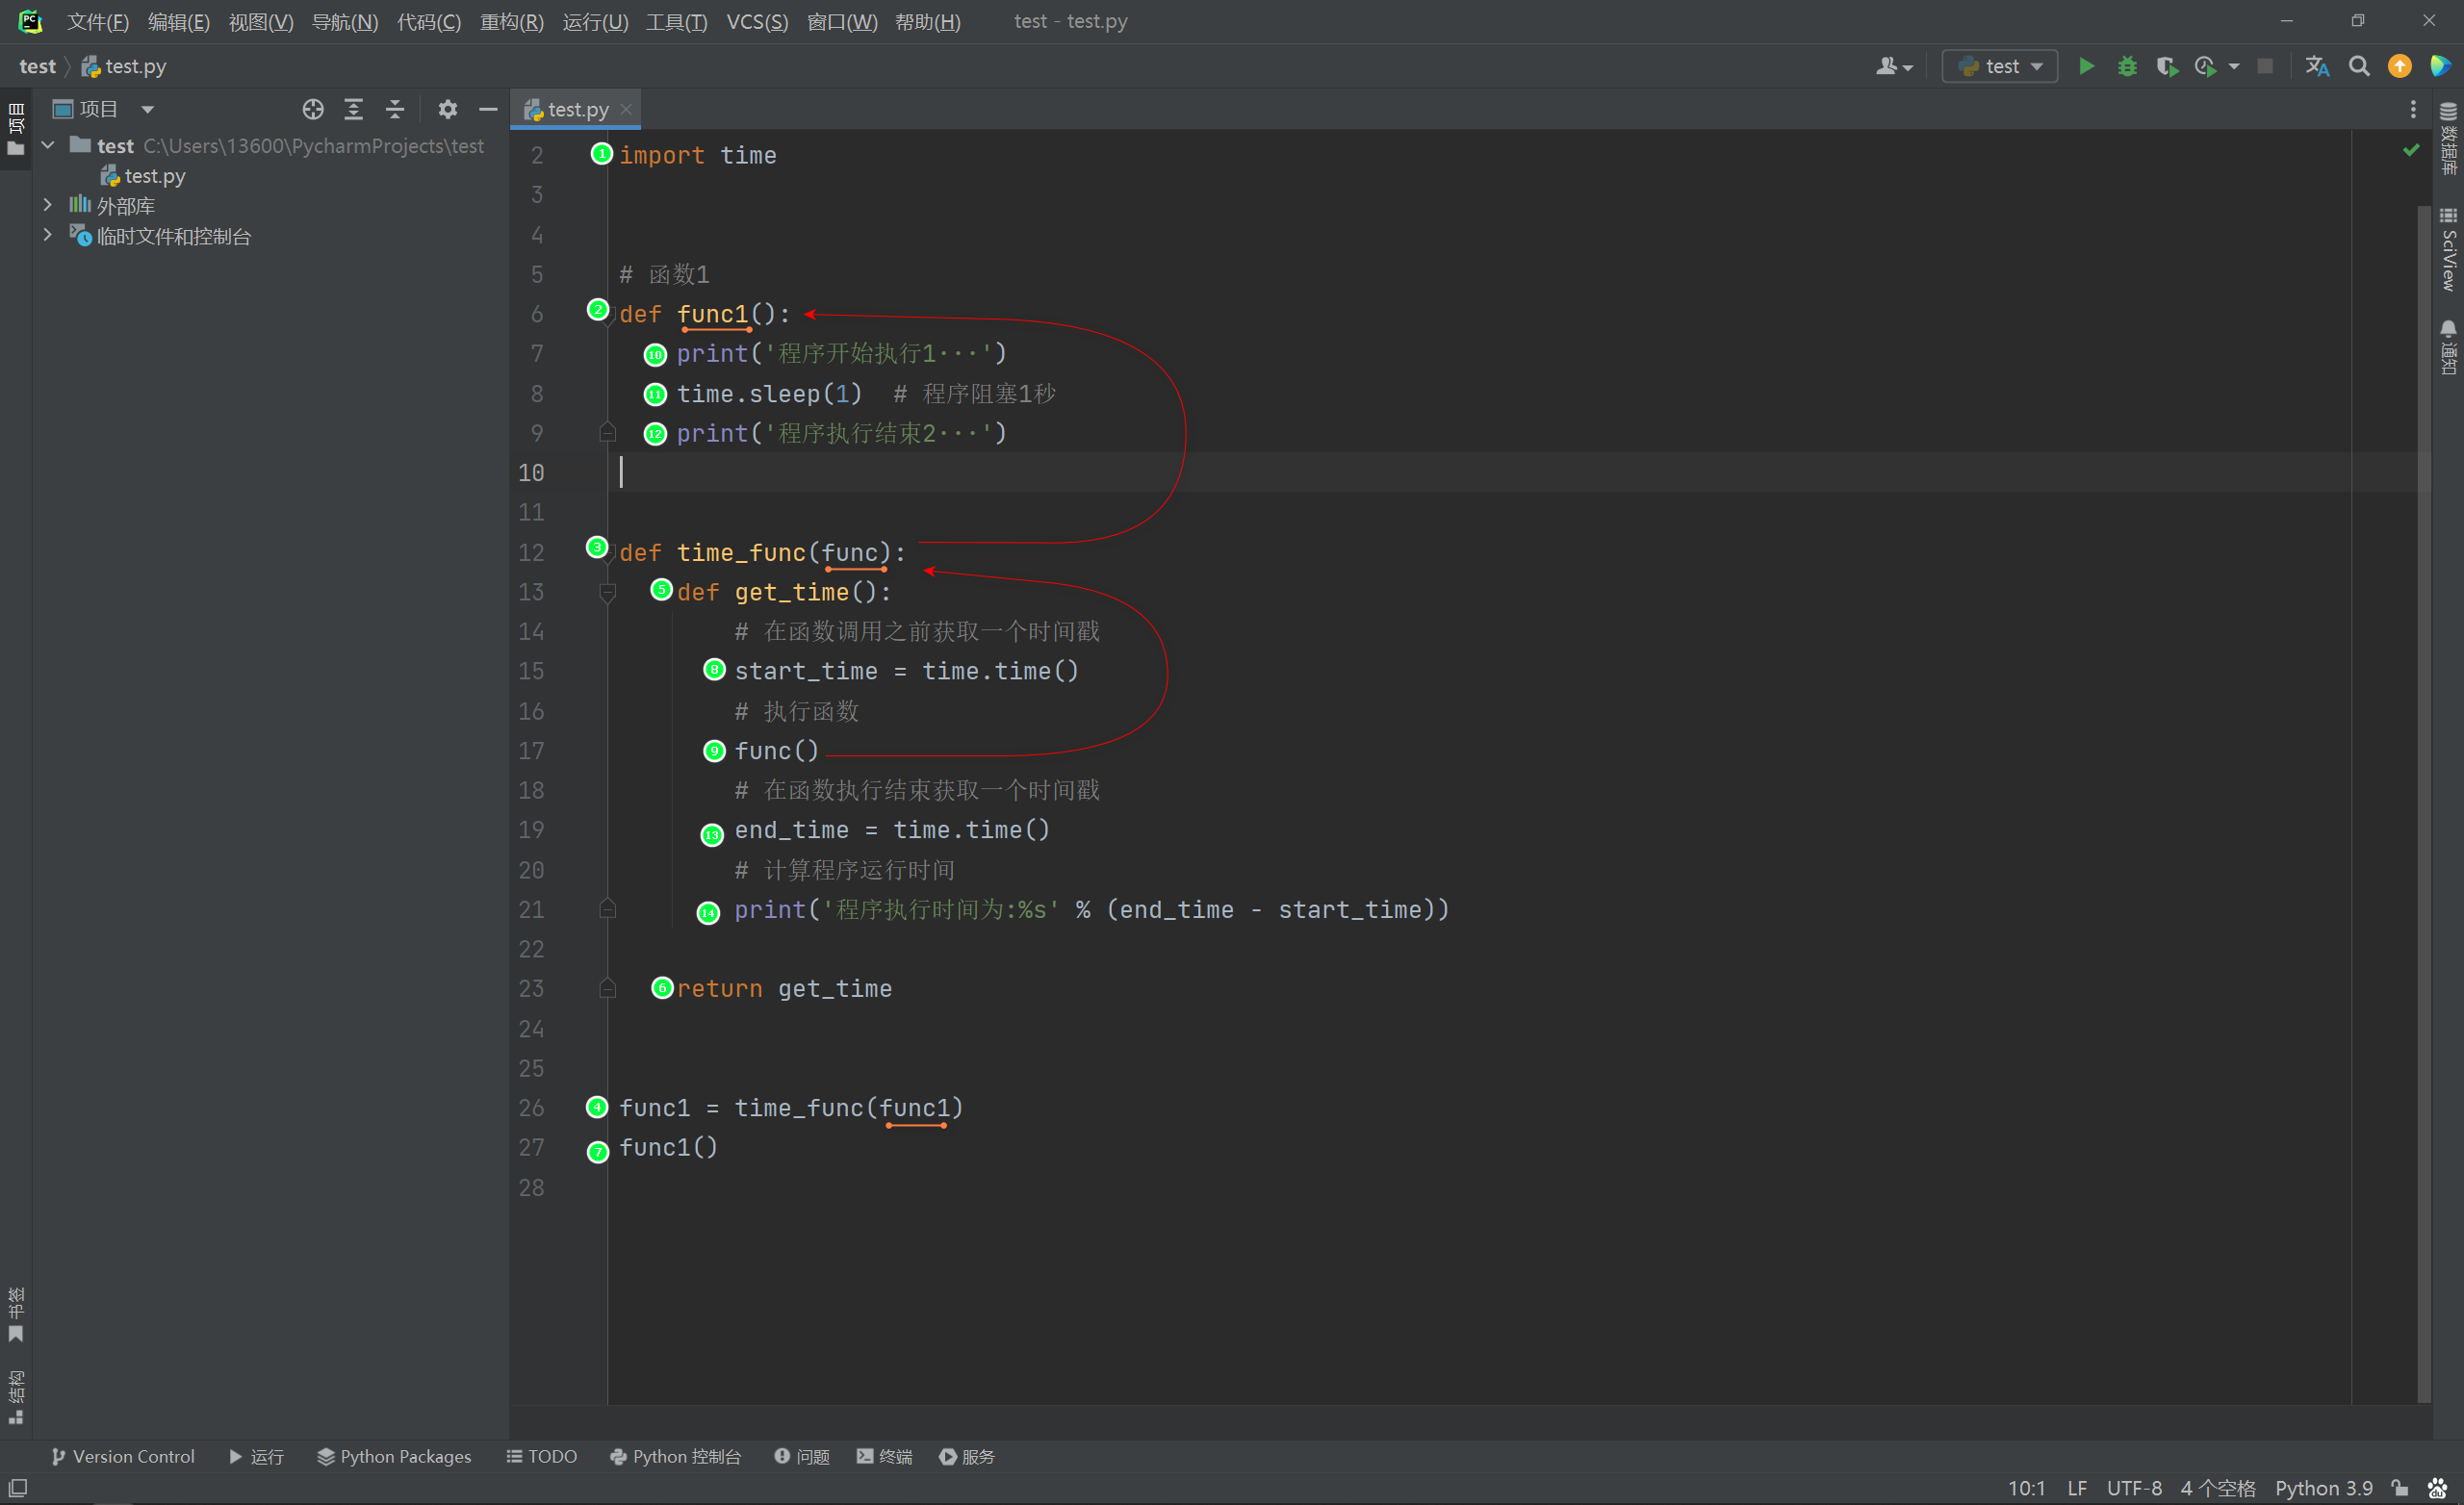Open the translation tool icon
This screenshot has height=1505, width=2464.
click(2317, 66)
